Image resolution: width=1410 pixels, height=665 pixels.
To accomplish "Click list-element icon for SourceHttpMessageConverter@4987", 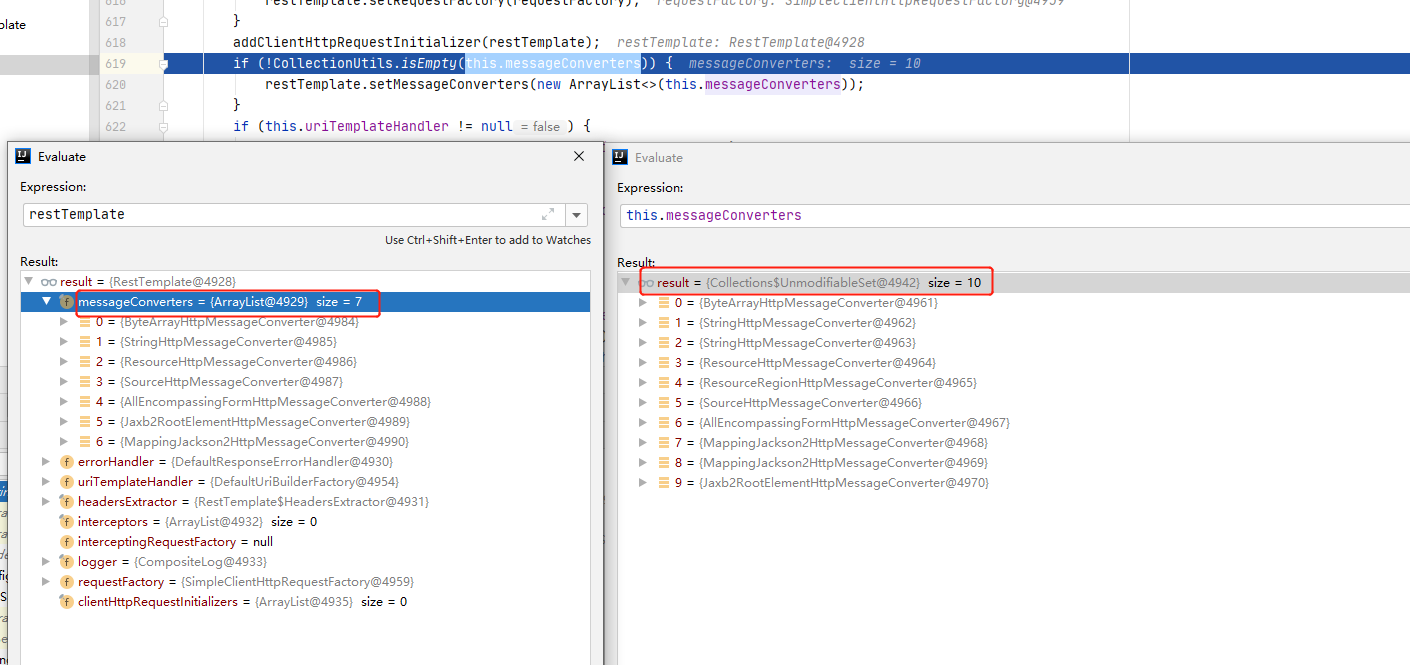I will 84,382.
